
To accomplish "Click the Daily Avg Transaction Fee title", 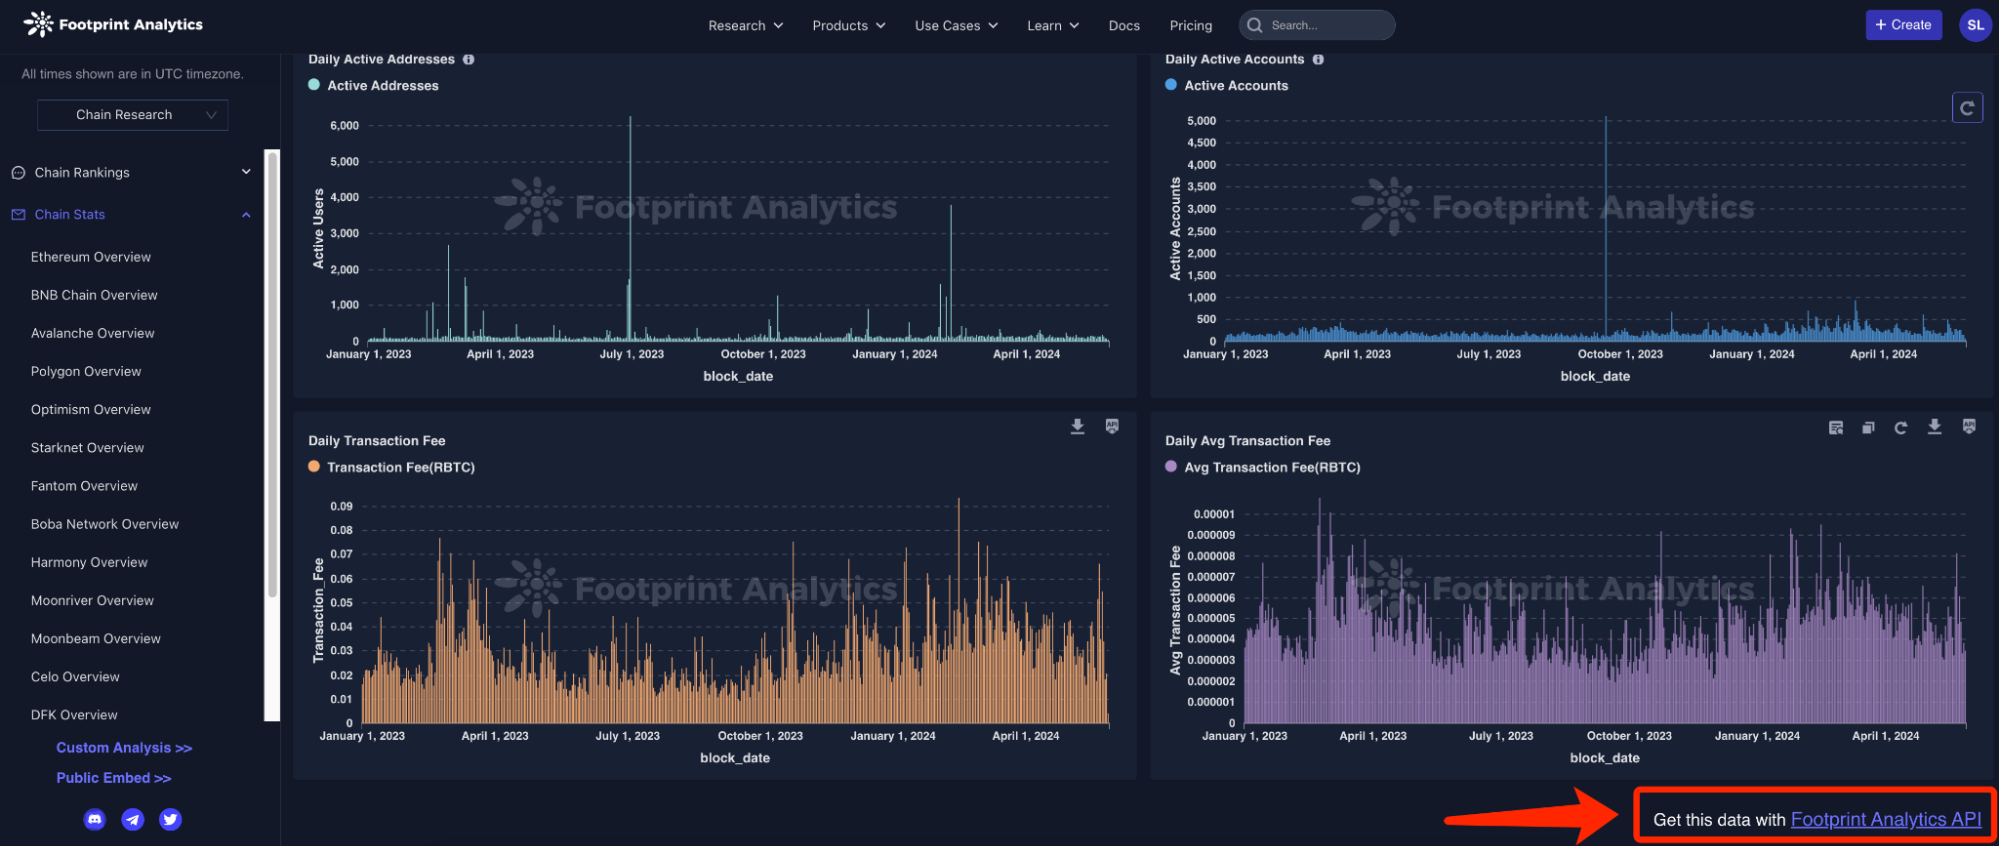I will pos(1247,441).
